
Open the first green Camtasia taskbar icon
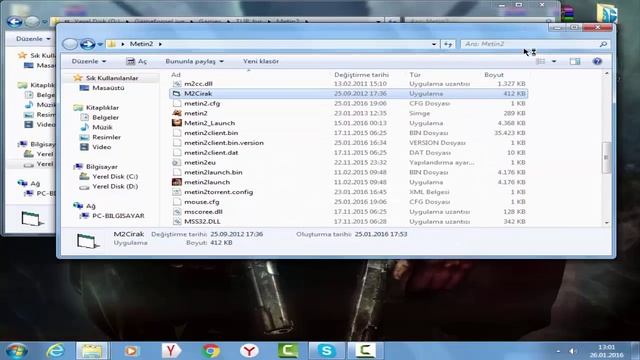tap(288, 351)
